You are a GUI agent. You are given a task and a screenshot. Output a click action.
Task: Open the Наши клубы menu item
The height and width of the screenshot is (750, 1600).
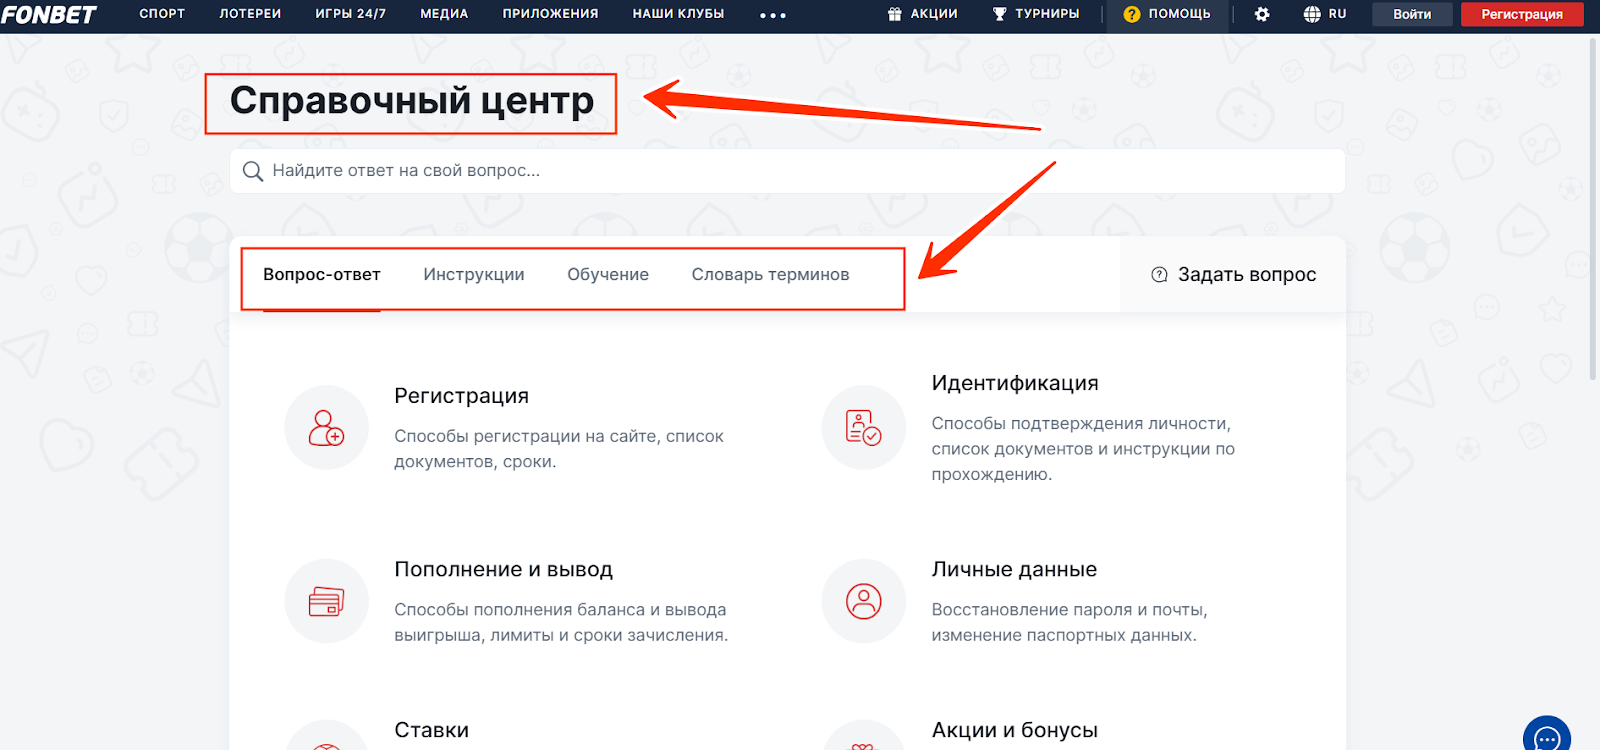678,14
